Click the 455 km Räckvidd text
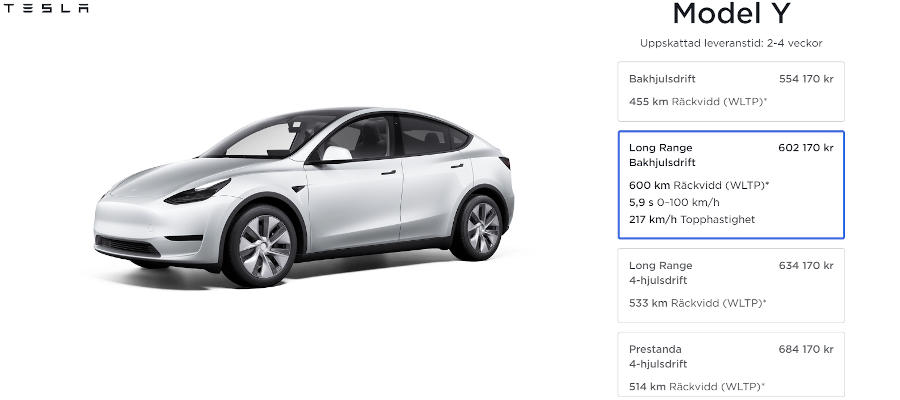 pos(698,102)
